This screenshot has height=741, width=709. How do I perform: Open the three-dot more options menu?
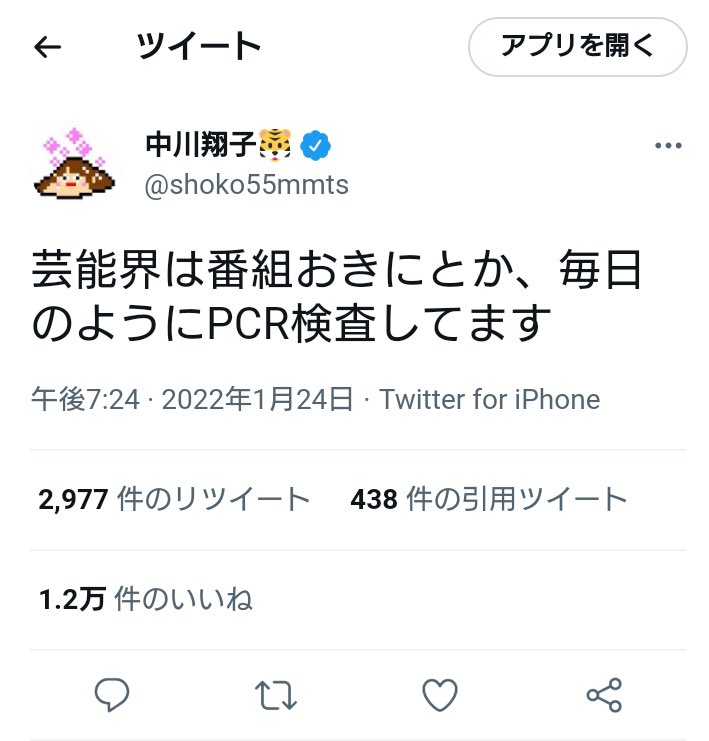[668, 146]
